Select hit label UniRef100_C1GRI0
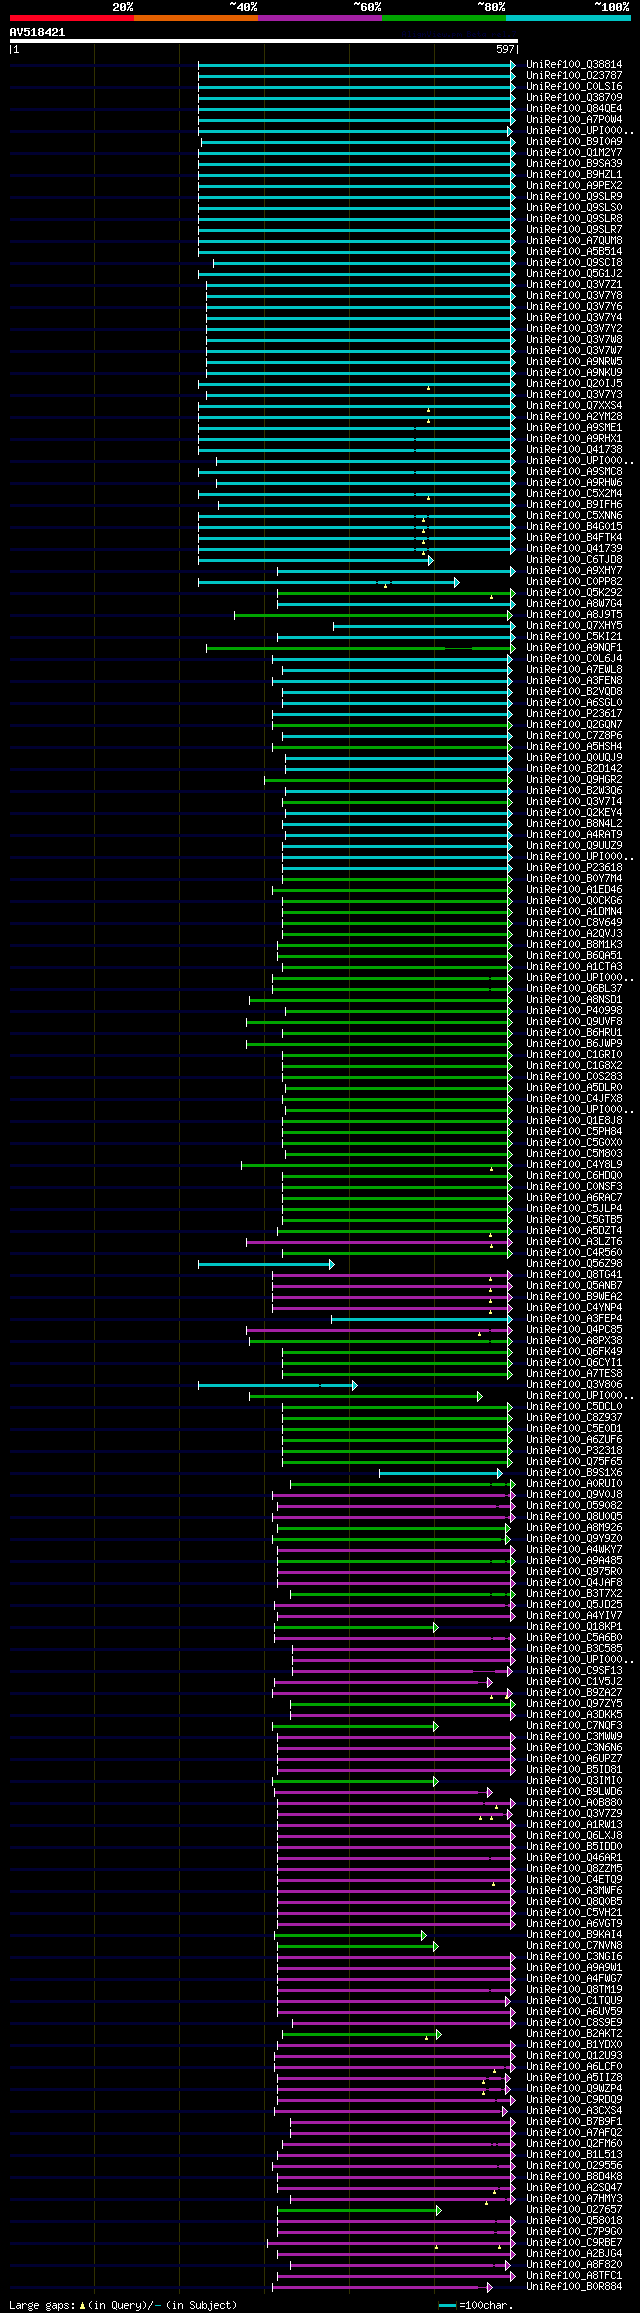 [x=574, y=1055]
